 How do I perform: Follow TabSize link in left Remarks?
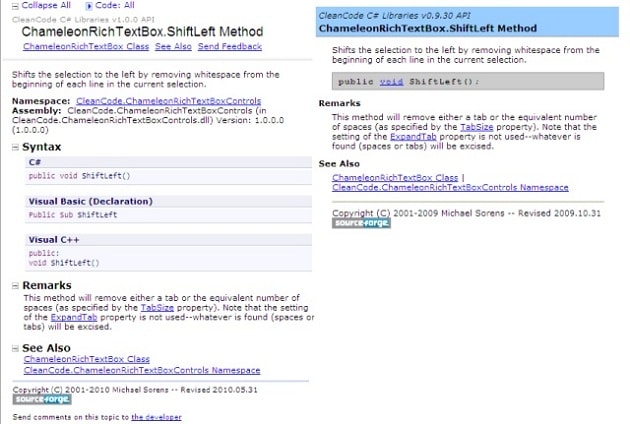[157, 308]
